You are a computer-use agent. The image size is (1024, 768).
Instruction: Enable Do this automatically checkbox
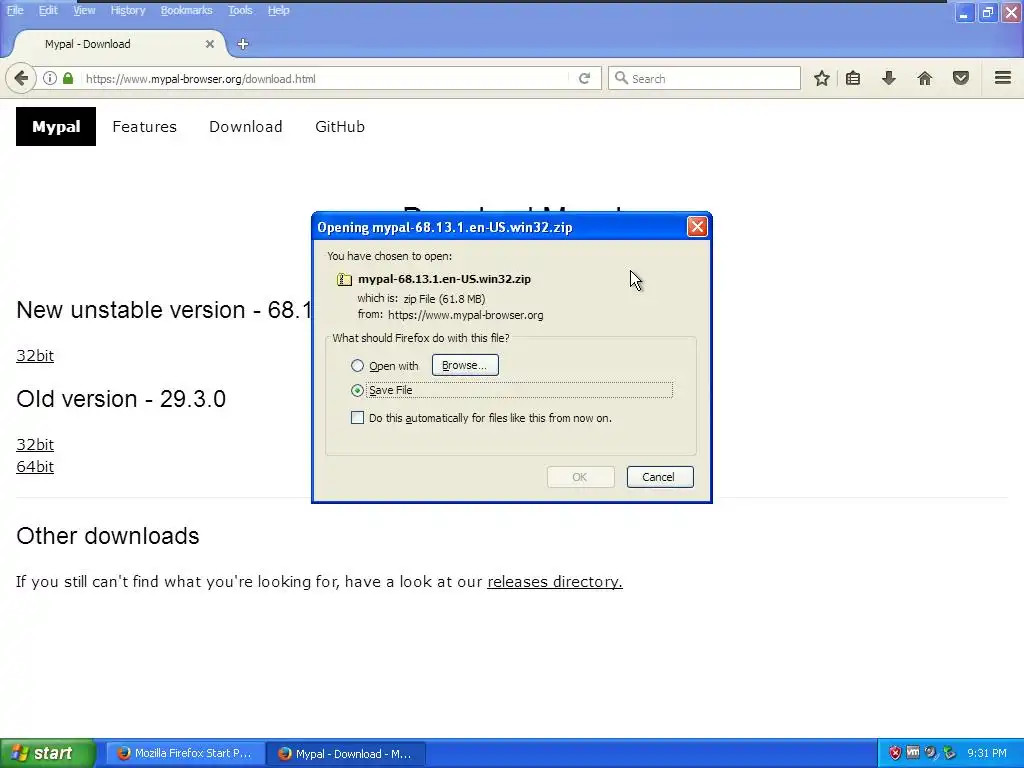click(357, 417)
